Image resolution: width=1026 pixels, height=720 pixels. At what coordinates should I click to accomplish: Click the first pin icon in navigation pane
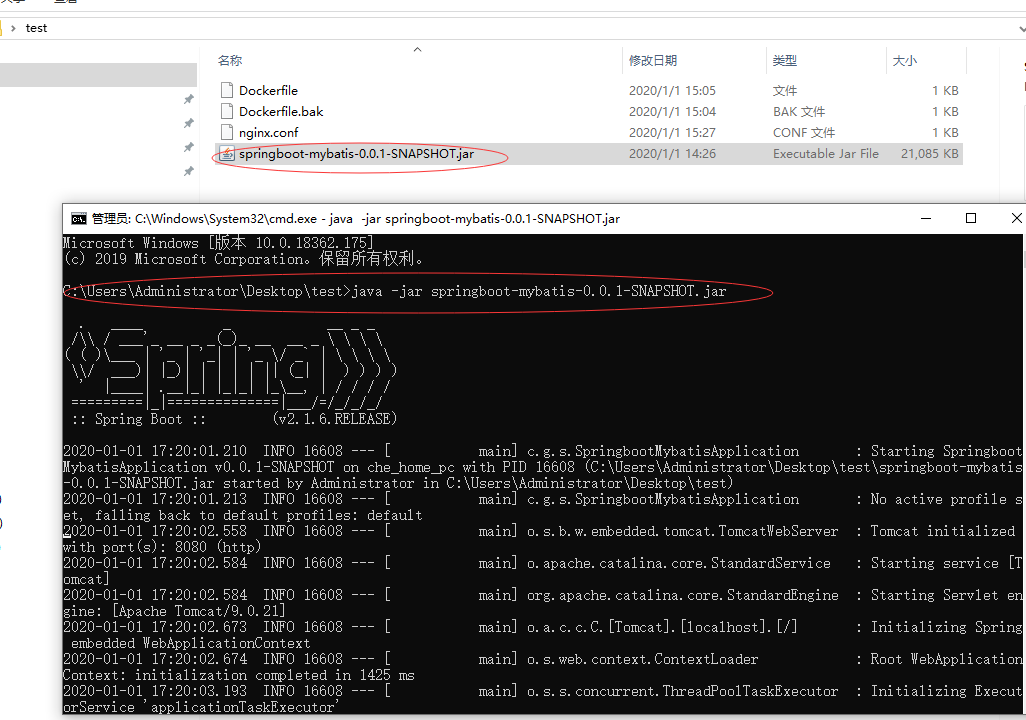pos(188,99)
